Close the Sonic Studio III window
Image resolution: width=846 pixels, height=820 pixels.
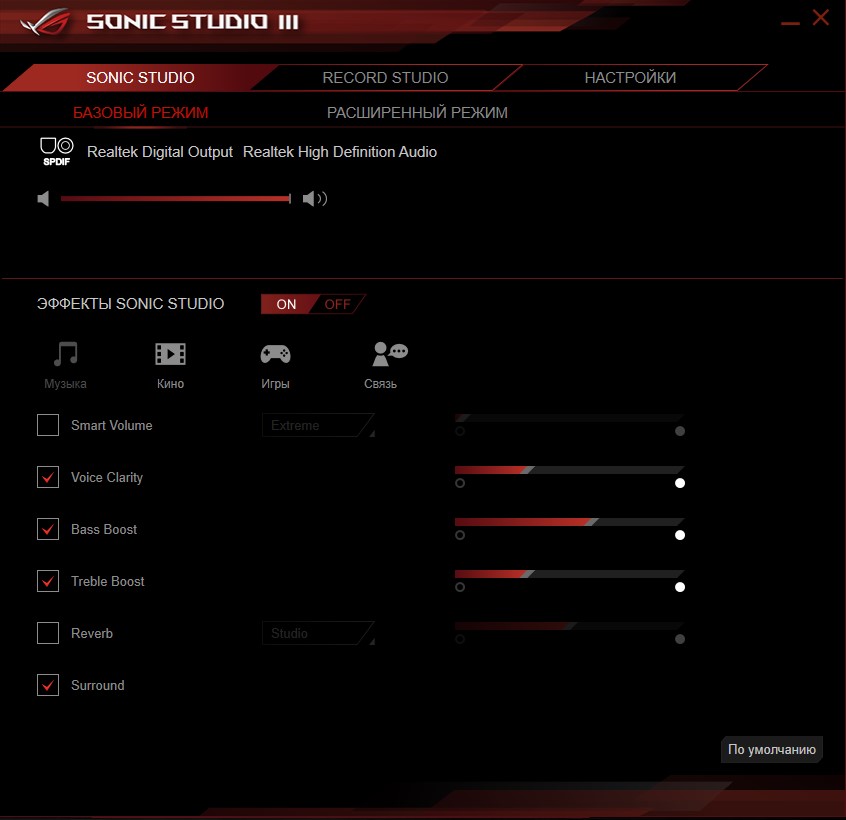[821, 18]
